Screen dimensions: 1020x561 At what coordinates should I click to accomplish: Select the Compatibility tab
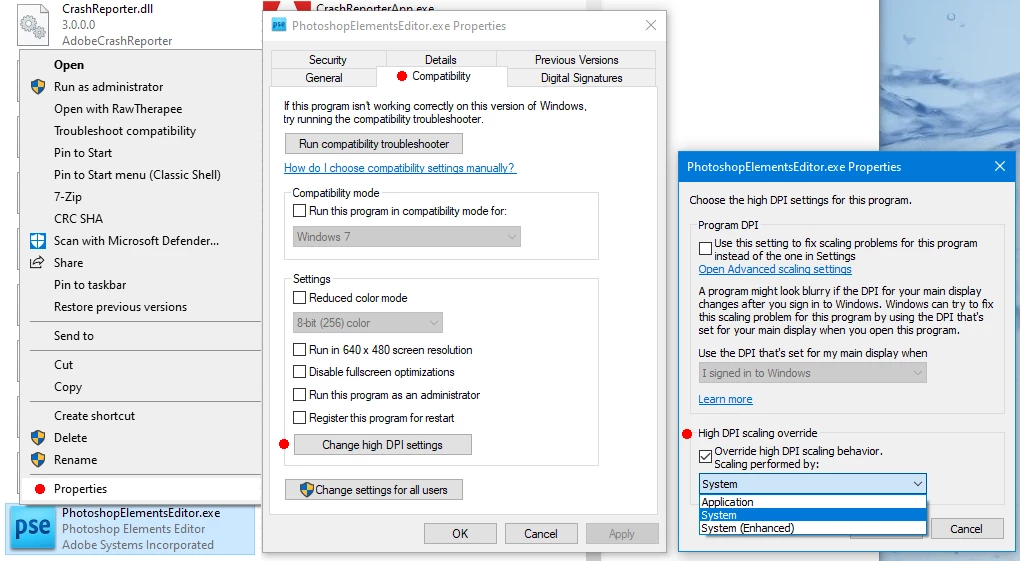(x=441, y=76)
